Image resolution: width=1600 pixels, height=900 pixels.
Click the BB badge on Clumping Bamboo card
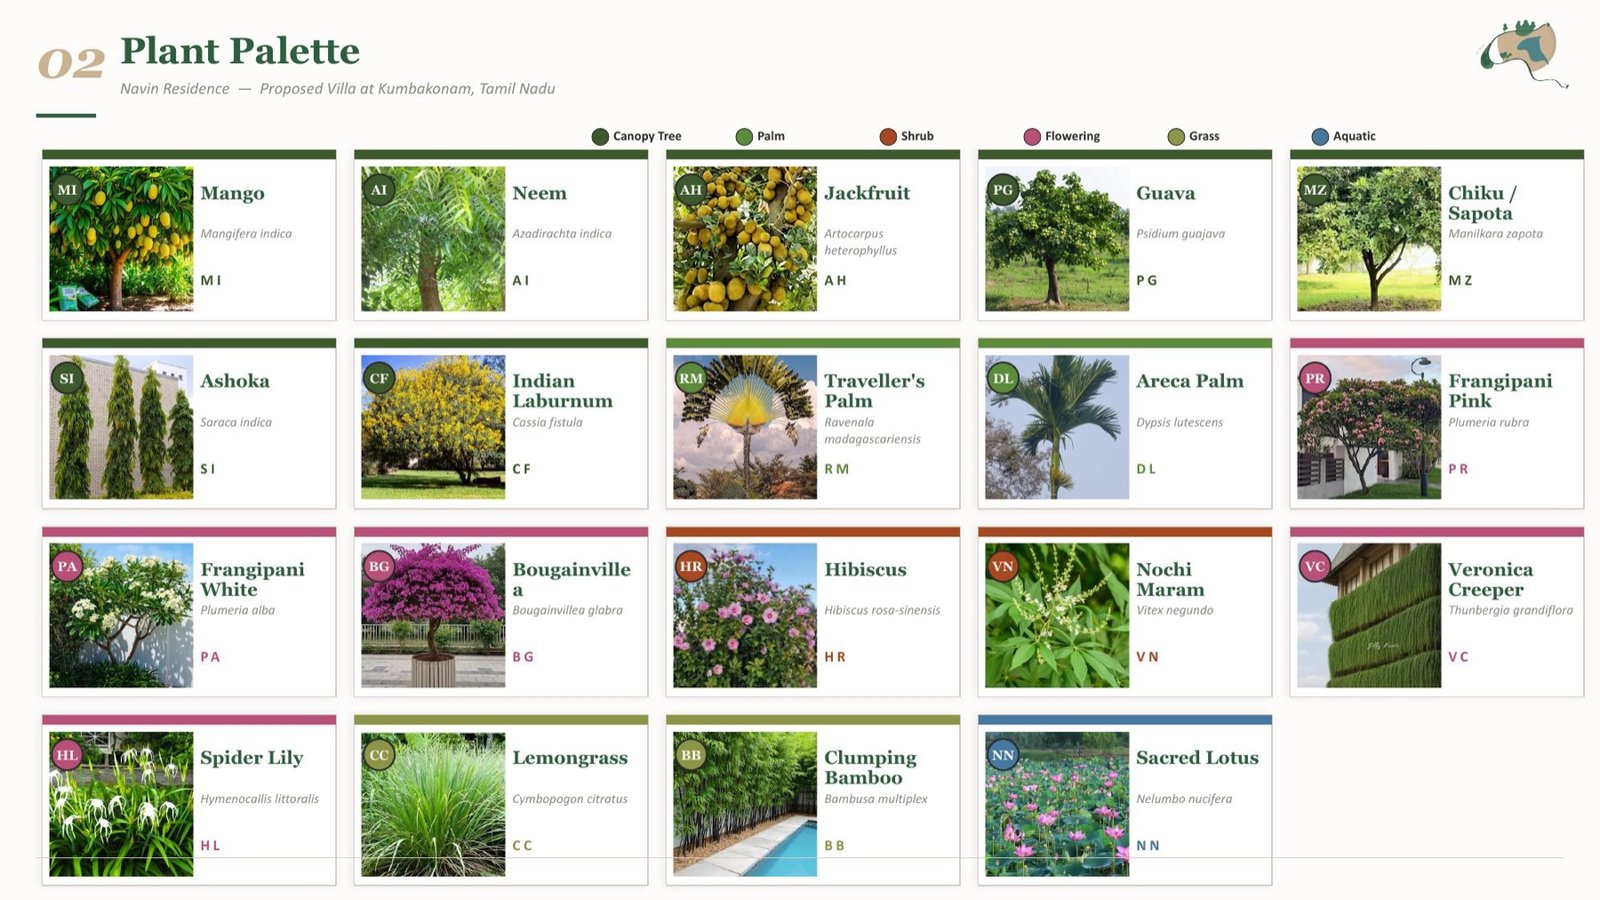[691, 755]
